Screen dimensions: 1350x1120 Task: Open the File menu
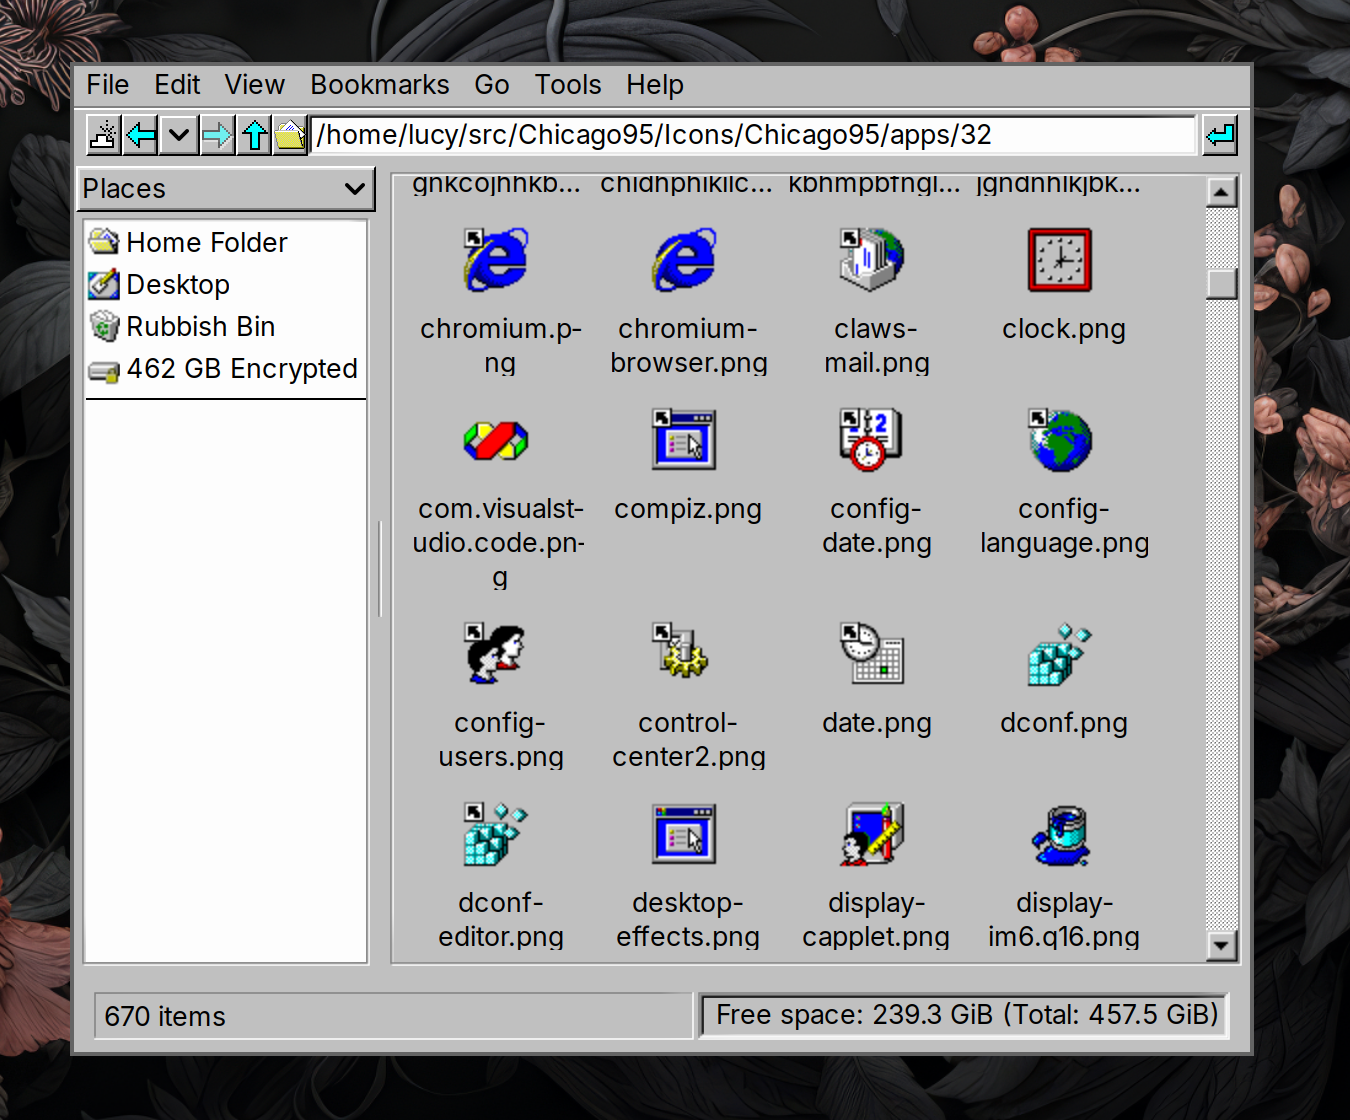click(107, 85)
